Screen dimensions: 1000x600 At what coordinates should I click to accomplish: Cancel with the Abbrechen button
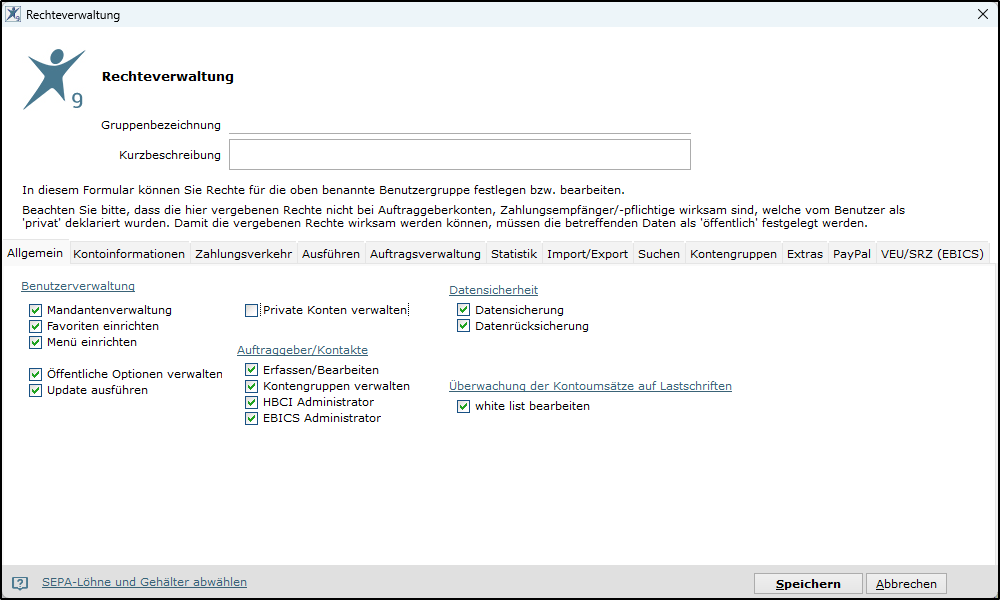click(906, 583)
